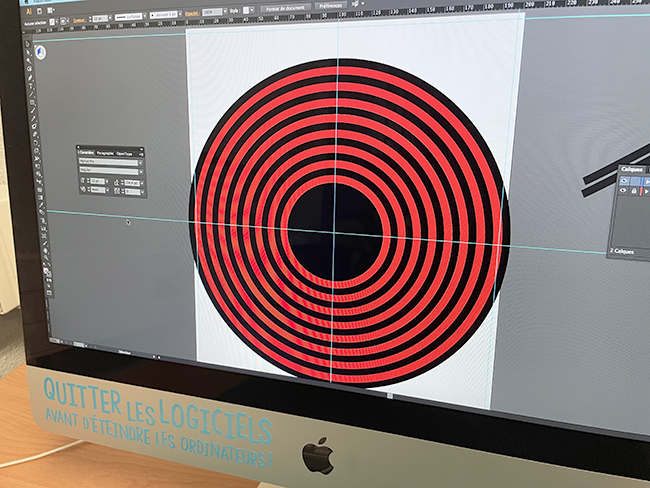This screenshot has width=650, height=488.
Task: Open the opacity percentage dropdown arrow
Action: (x=225, y=11)
